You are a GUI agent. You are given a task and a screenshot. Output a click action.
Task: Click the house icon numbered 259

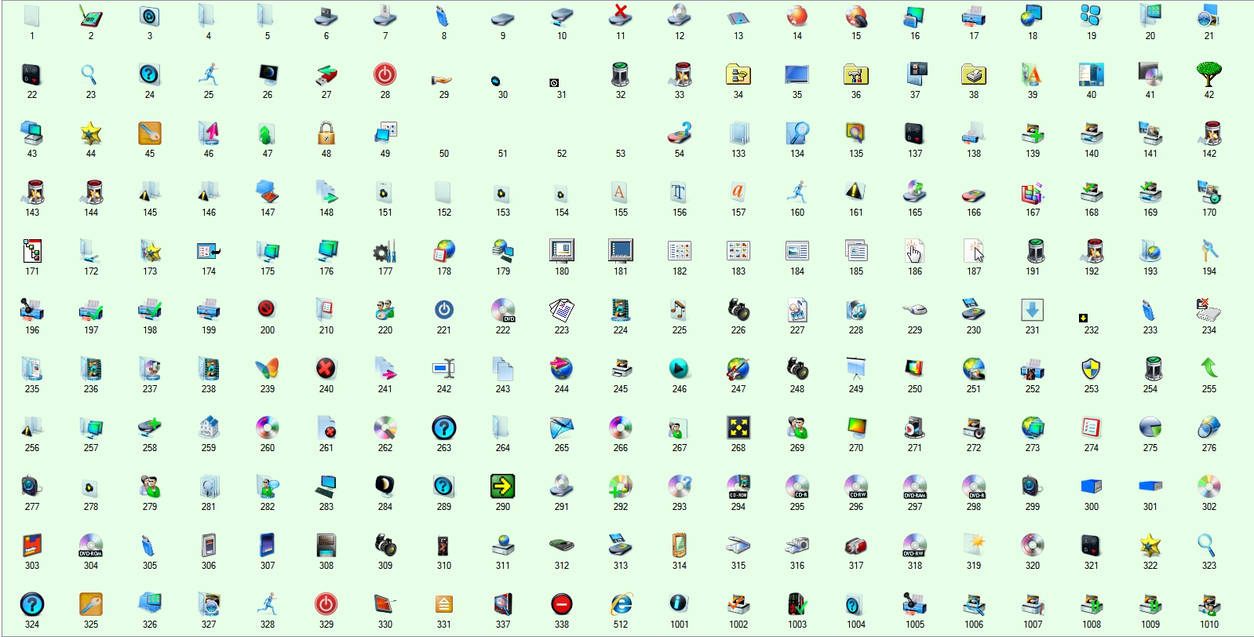(208, 428)
